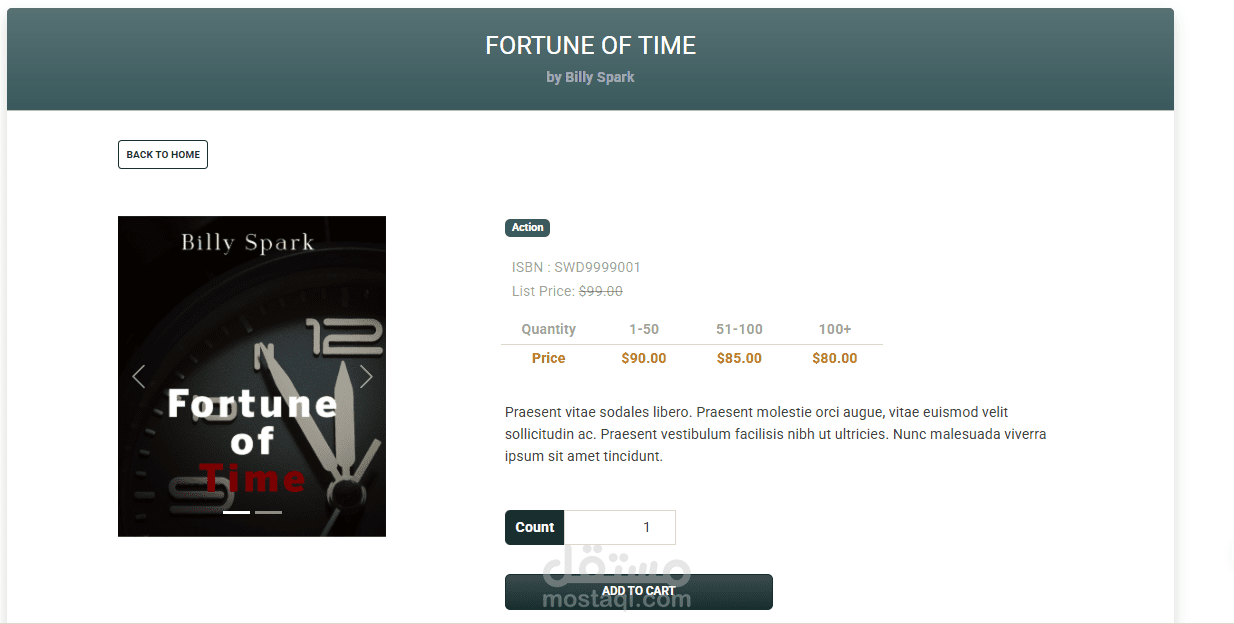Click the Count quantity input field
Viewport: 1234px width, 624px height.
620,527
